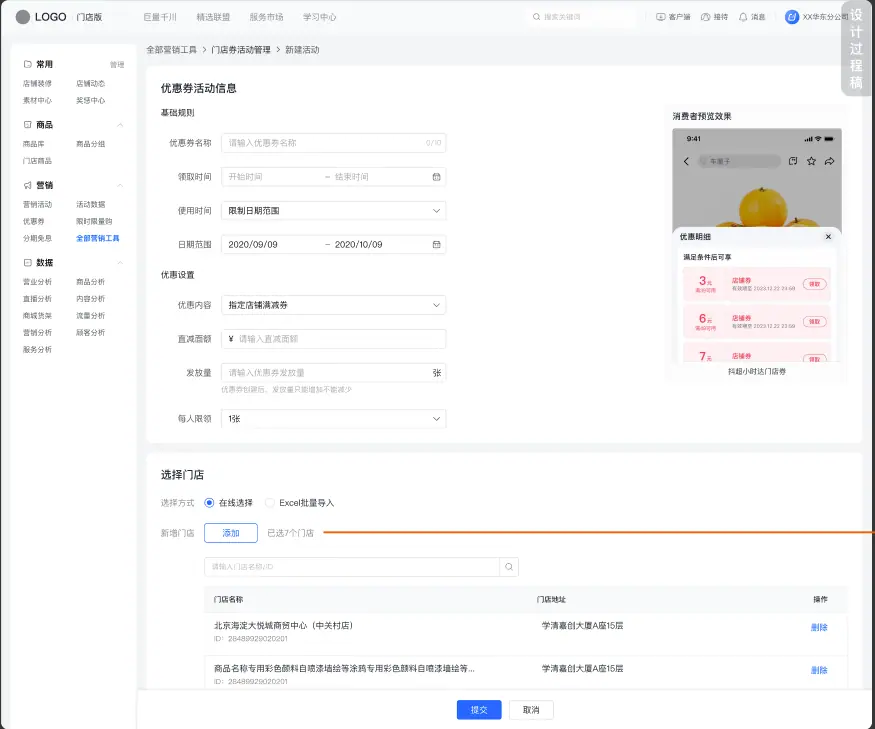Image resolution: width=875 pixels, height=729 pixels.
Task: Click the 数据 section icon
Action: point(27,262)
